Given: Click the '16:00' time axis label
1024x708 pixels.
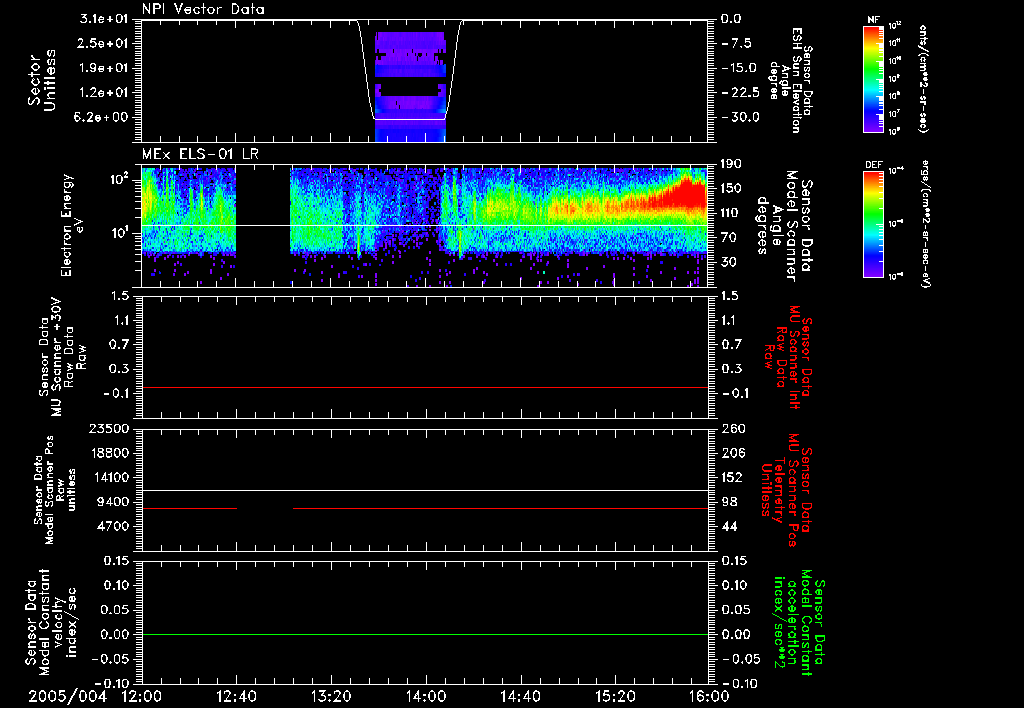Looking at the screenshot, I should point(709,696).
